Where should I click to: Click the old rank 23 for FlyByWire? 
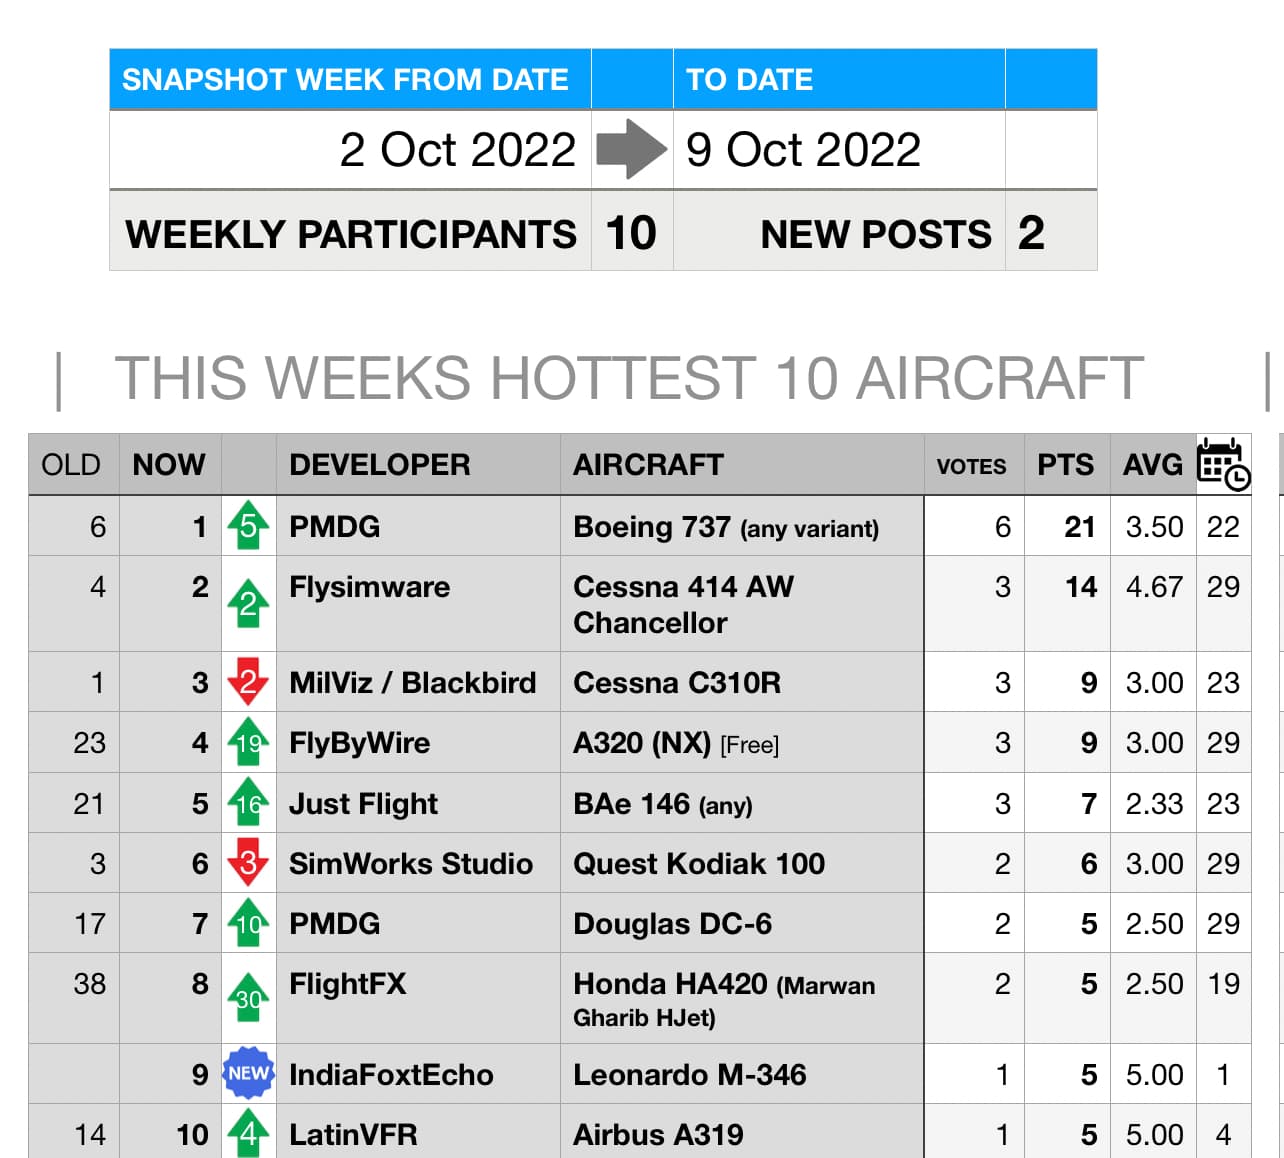pos(89,743)
